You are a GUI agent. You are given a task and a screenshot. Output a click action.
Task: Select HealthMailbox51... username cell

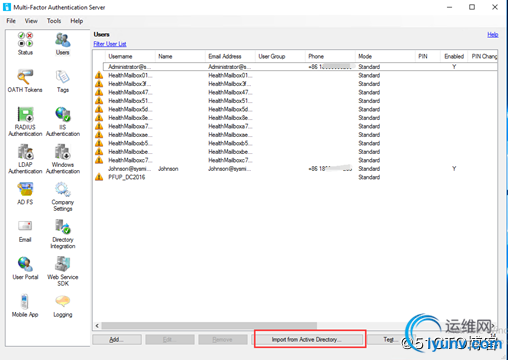click(130, 101)
